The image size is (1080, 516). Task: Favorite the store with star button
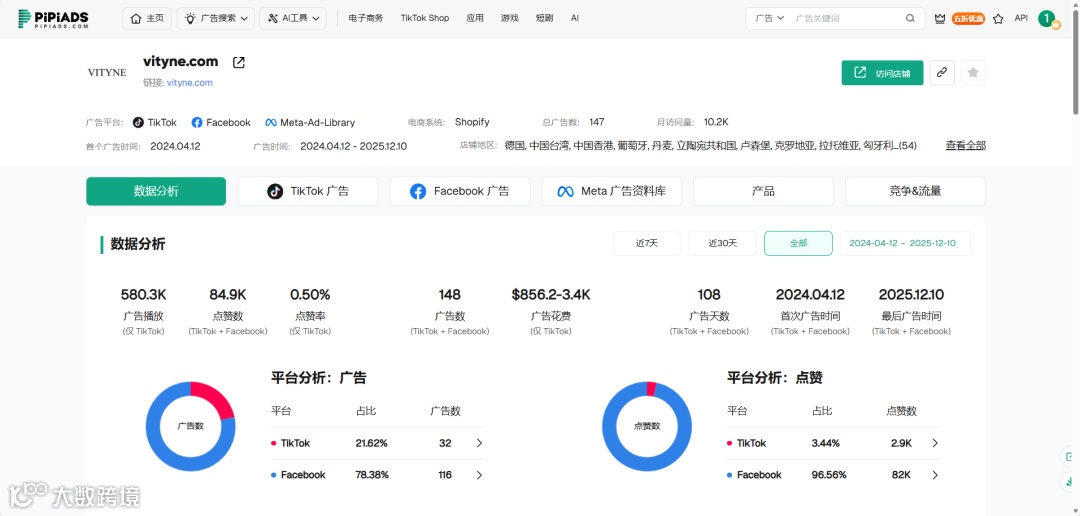[973, 72]
